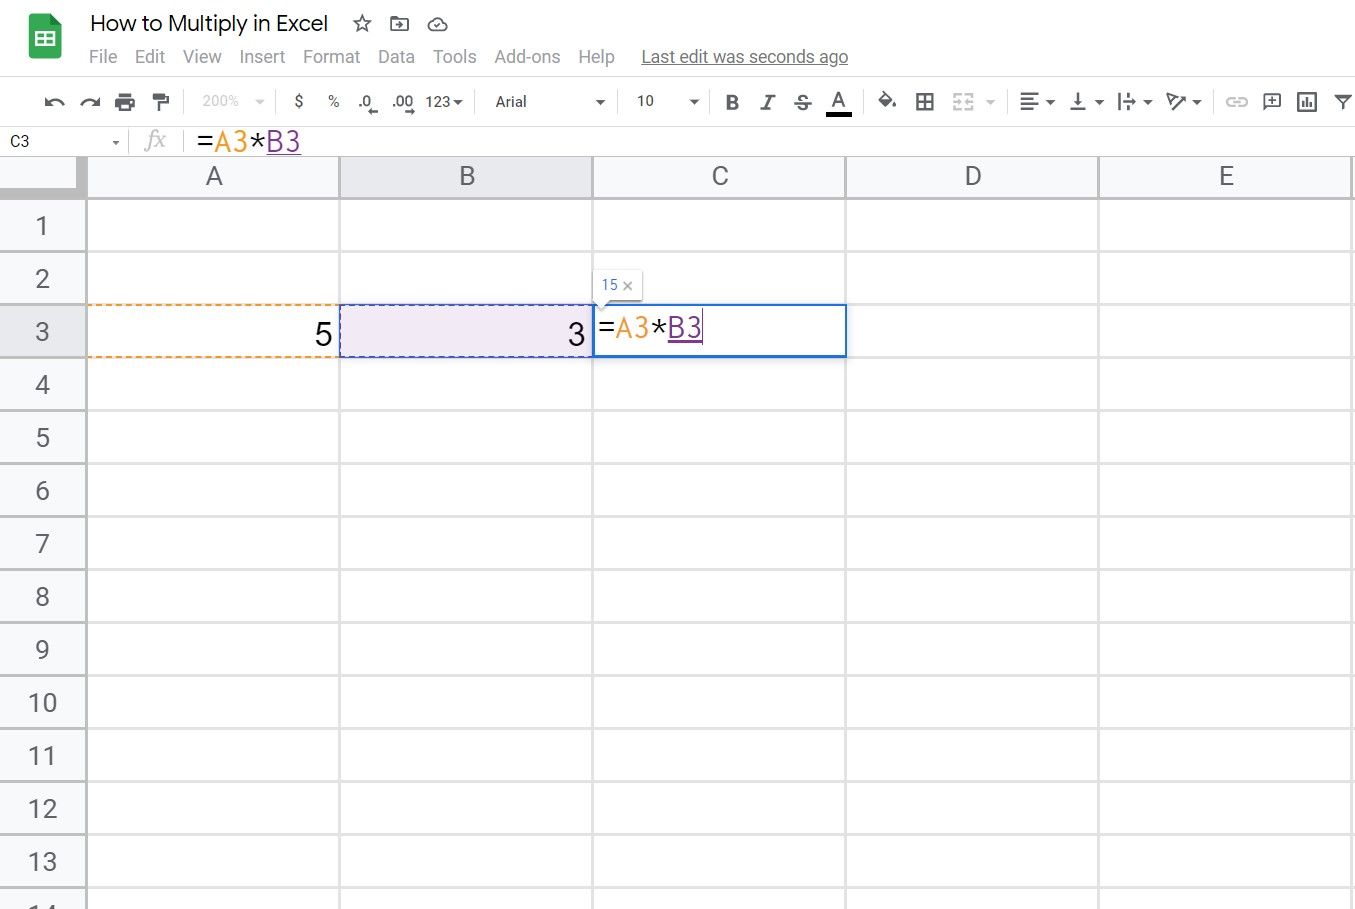Apply cell borders
The height and width of the screenshot is (909, 1355).
click(924, 101)
